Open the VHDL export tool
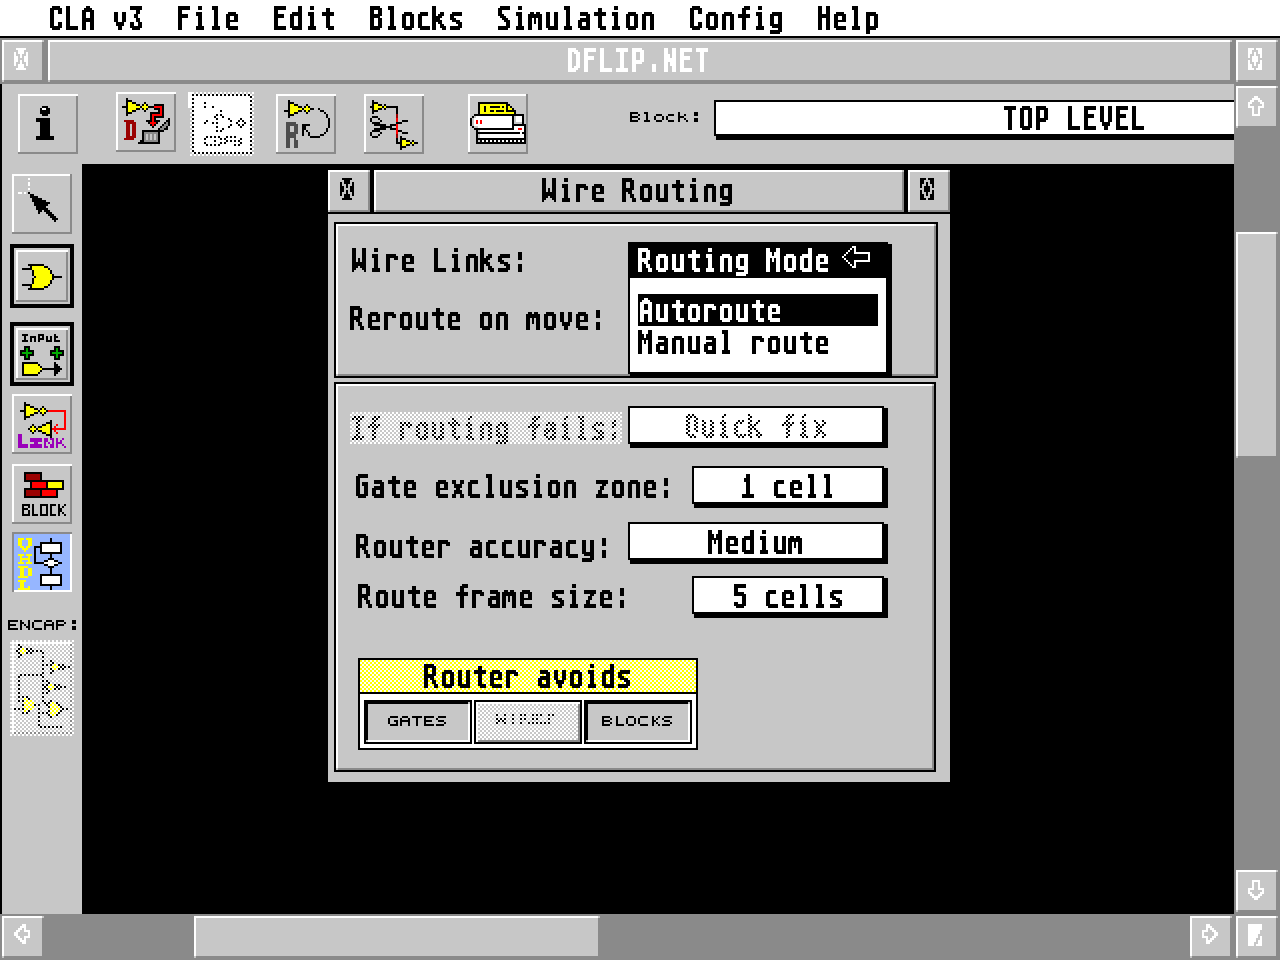This screenshot has height=960, width=1280. coord(42,563)
